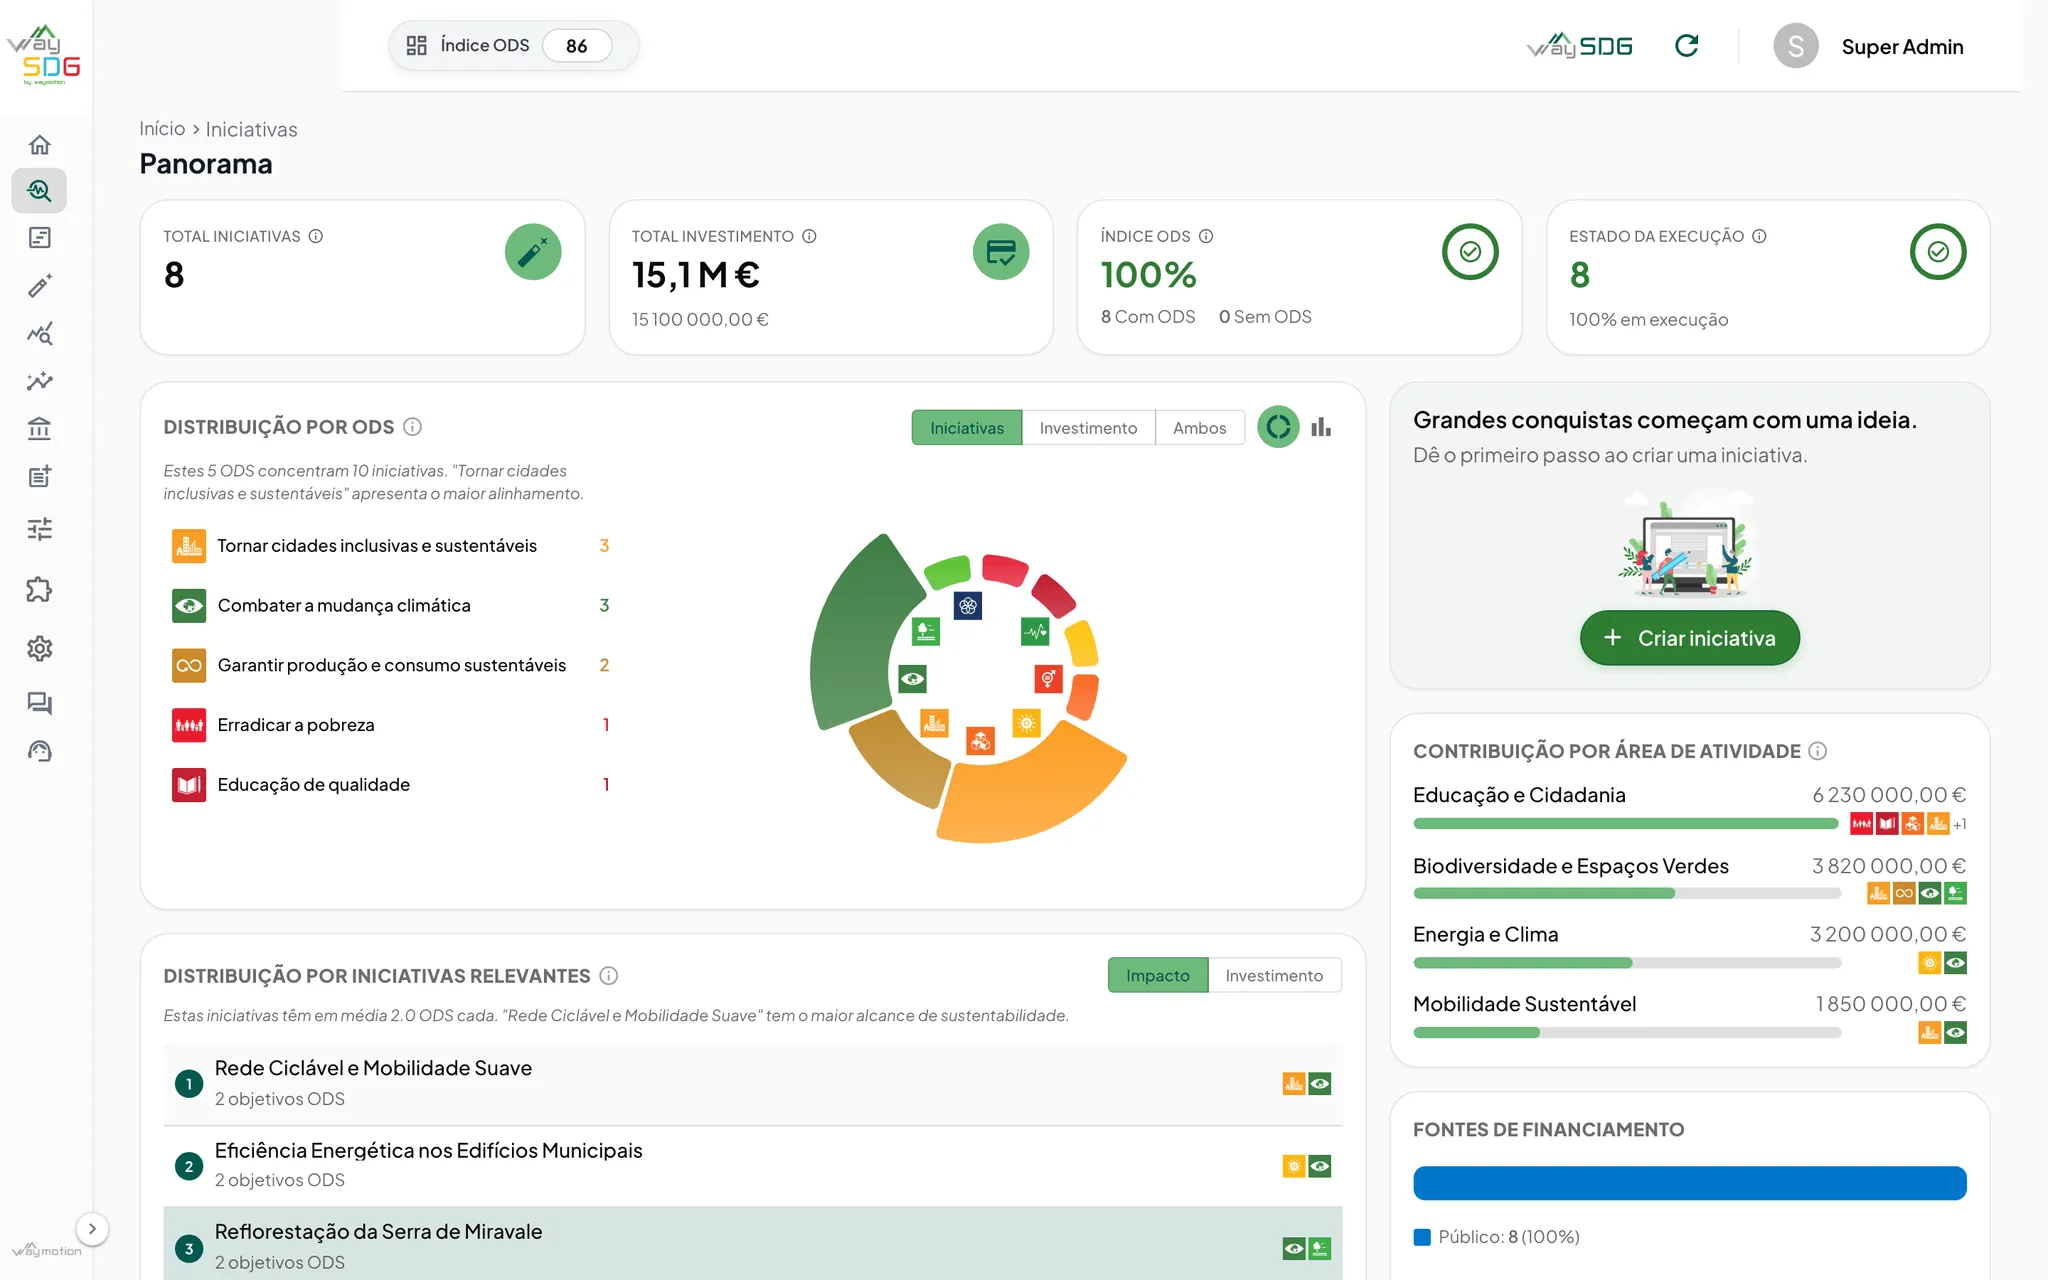
Task: Open Eficiência Energética nos Edifícios Municipais initiative
Action: coord(752,1166)
